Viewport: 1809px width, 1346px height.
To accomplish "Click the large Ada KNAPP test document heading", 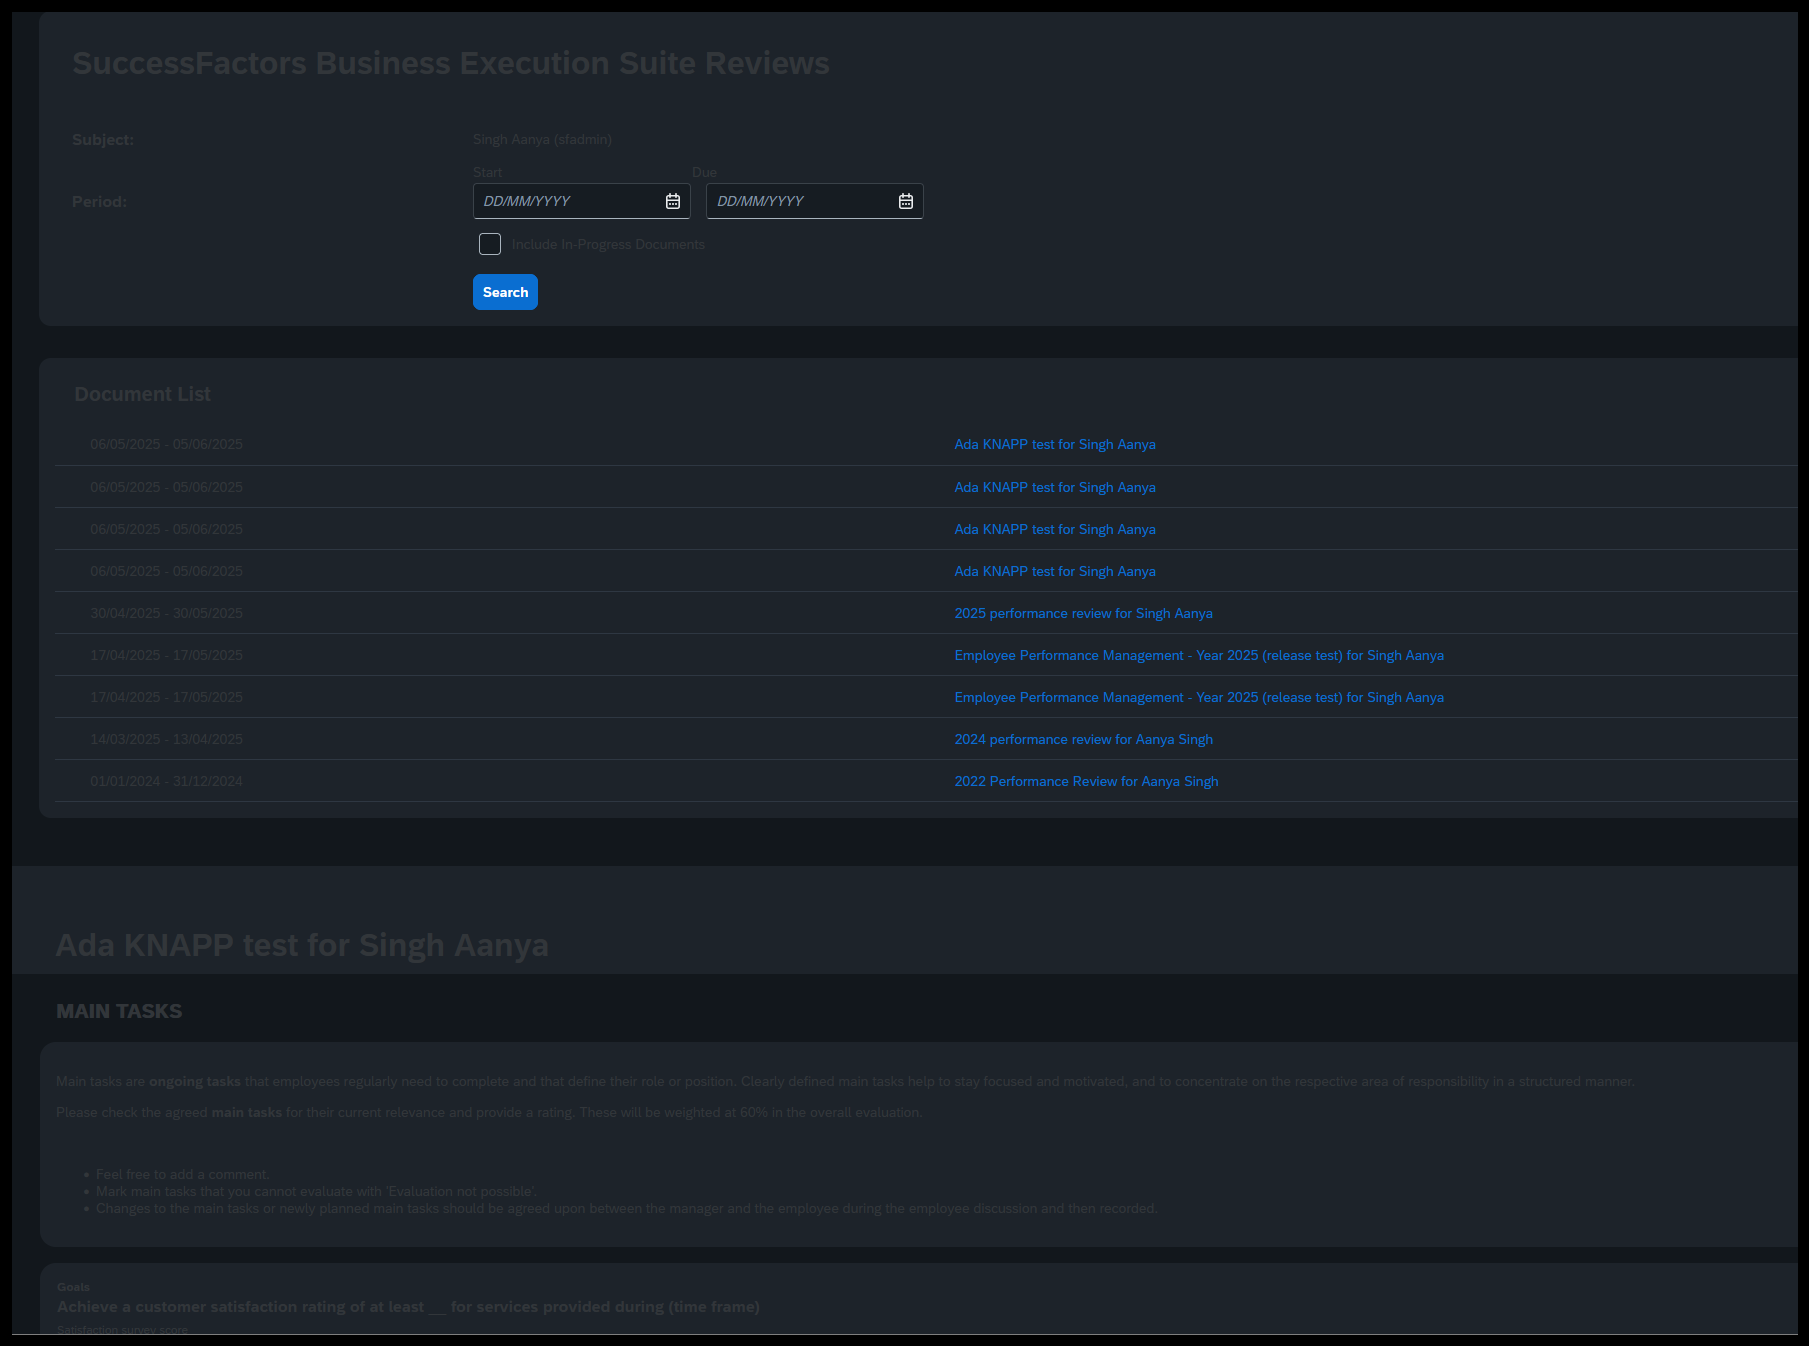I will click(x=302, y=945).
